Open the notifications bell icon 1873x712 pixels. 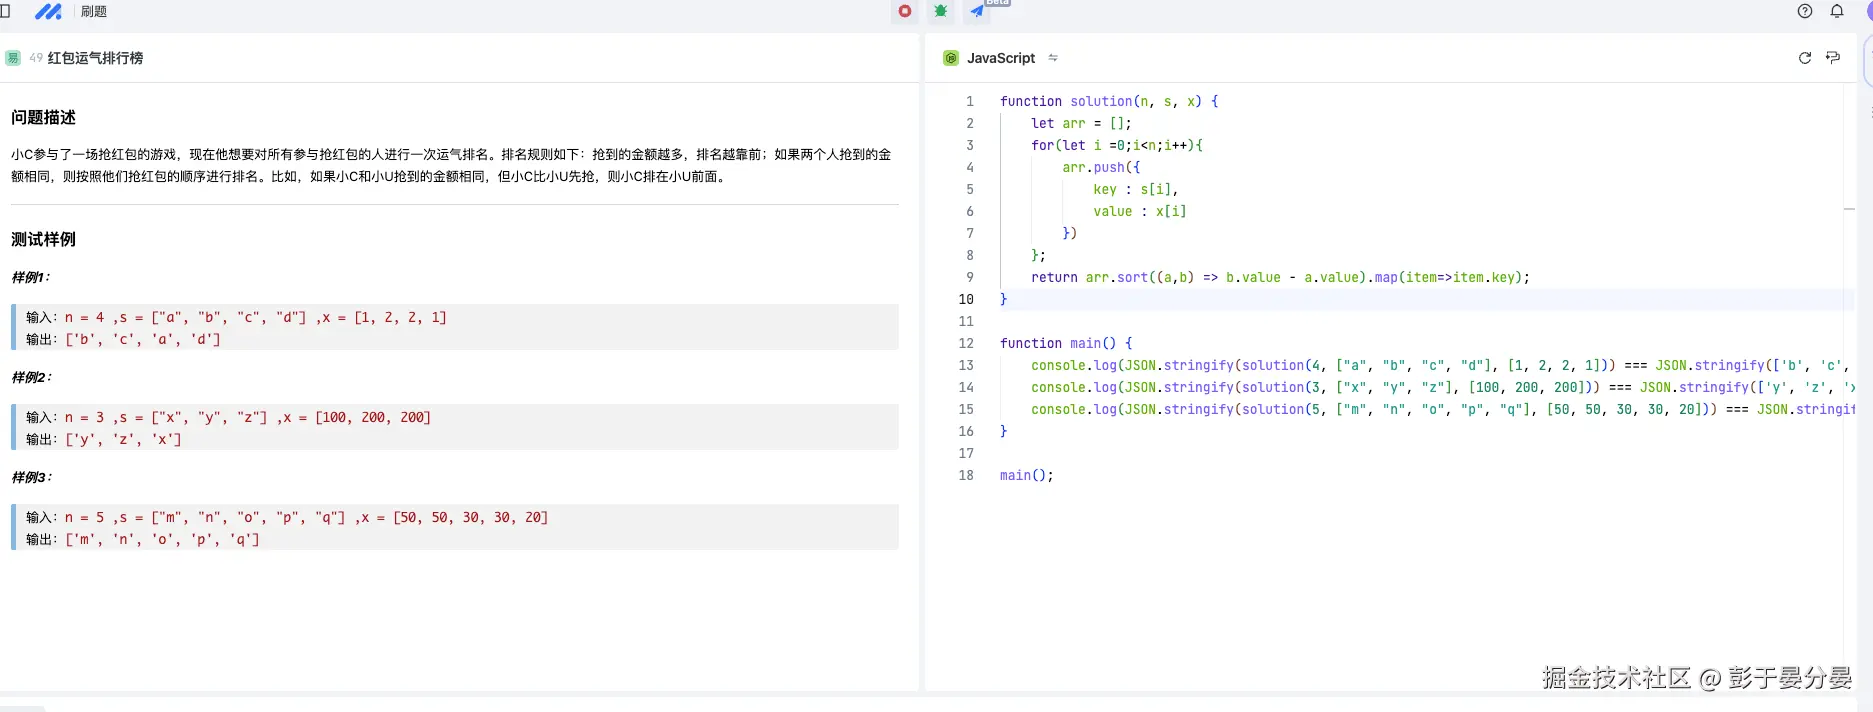pyautogui.click(x=1837, y=11)
